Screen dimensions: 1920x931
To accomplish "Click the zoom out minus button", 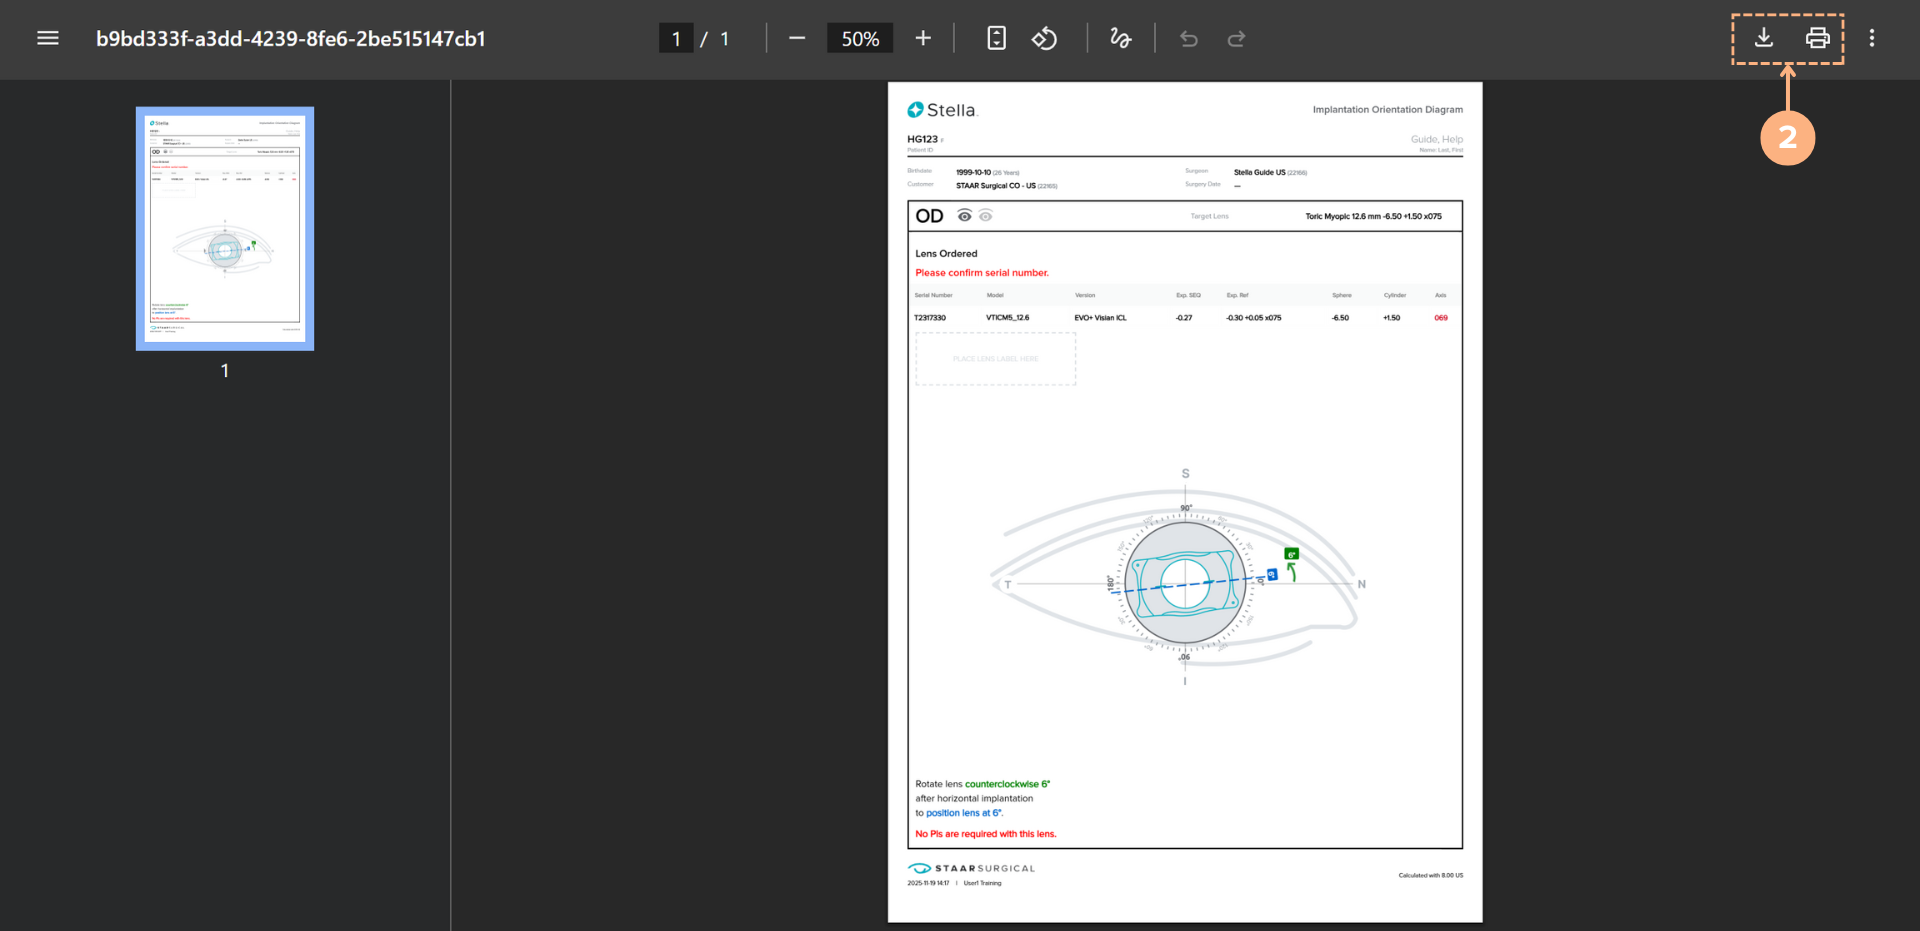I will (796, 38).
